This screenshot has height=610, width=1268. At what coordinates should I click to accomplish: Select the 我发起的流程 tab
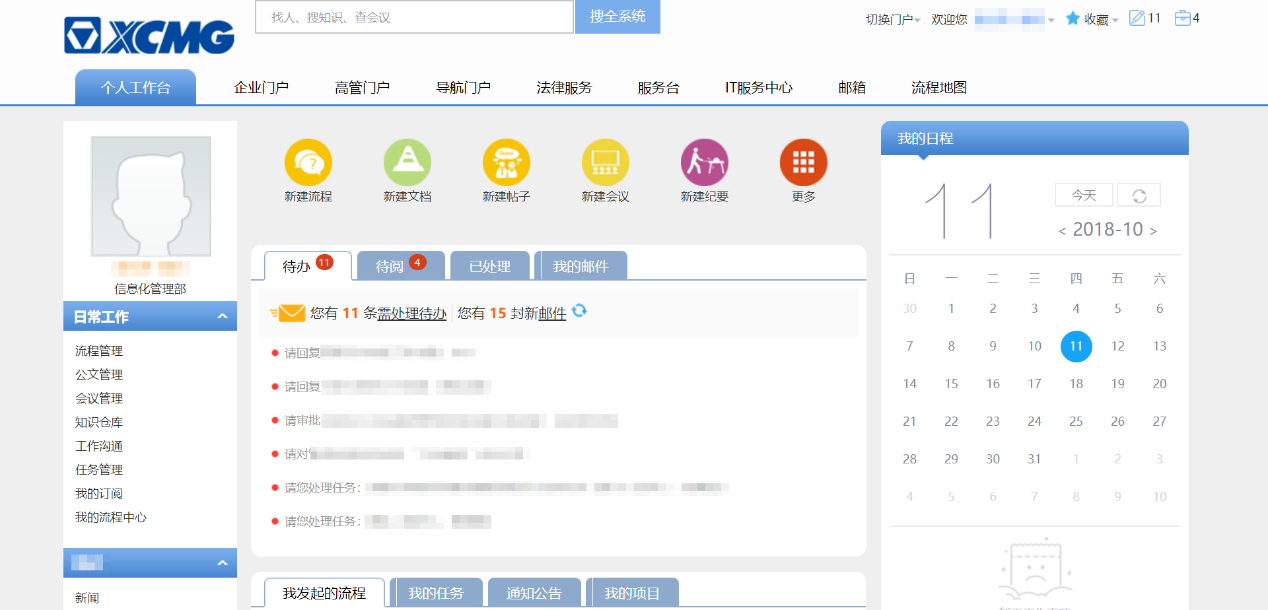(x=324, y=593)
